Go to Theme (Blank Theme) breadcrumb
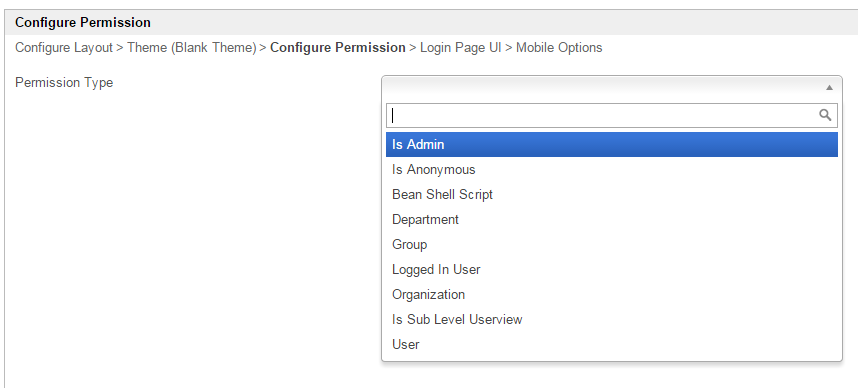858x388 pixels. tap(192, 48)
